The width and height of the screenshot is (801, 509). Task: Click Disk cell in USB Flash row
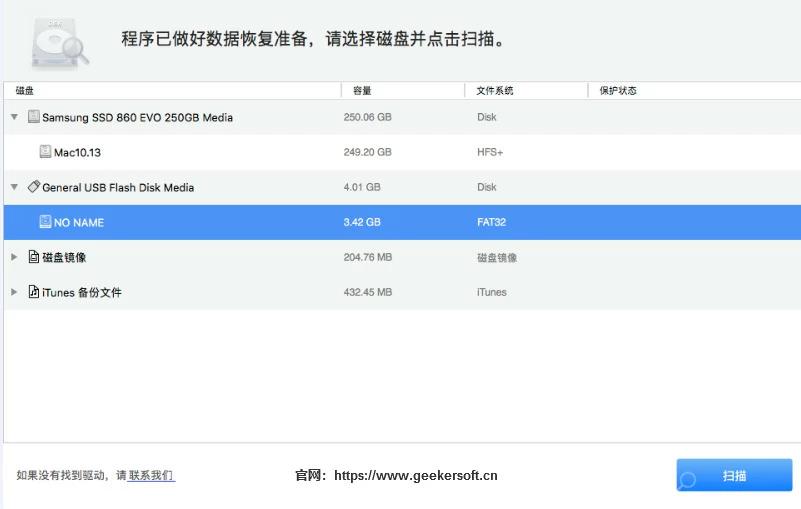[487, 187]
